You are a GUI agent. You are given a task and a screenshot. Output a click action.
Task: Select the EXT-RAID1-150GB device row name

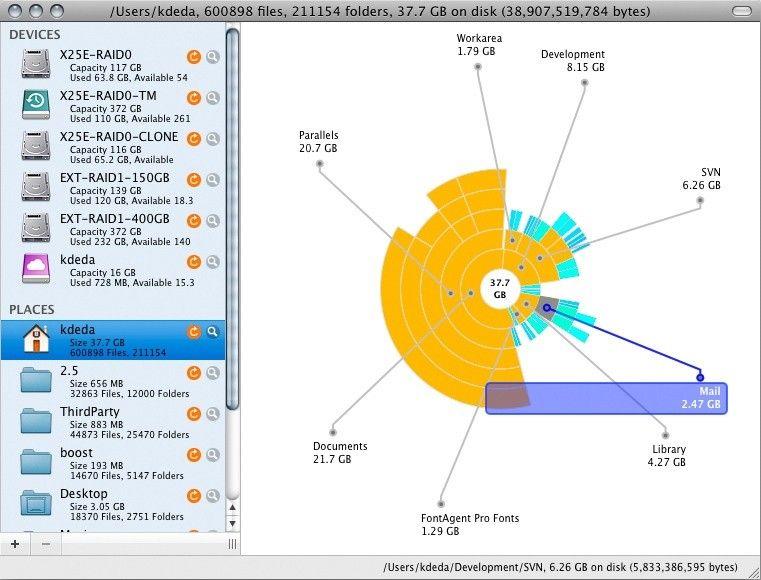pos(115,178)
